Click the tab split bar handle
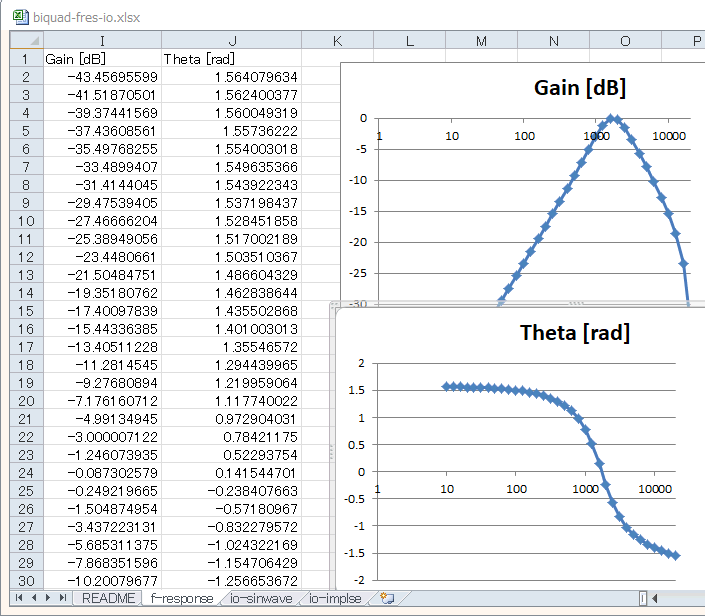Image resolution: width=705 pixels, height=616 pixels. coord(643,598)
